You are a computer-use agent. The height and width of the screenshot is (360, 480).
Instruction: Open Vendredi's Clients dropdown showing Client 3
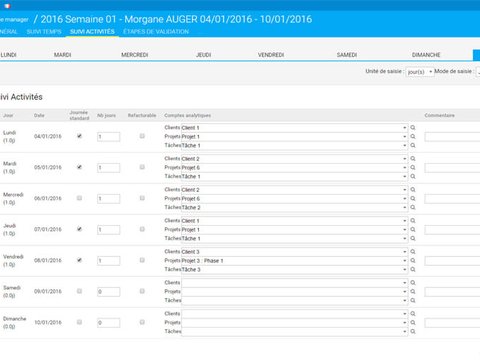(294, 252)
